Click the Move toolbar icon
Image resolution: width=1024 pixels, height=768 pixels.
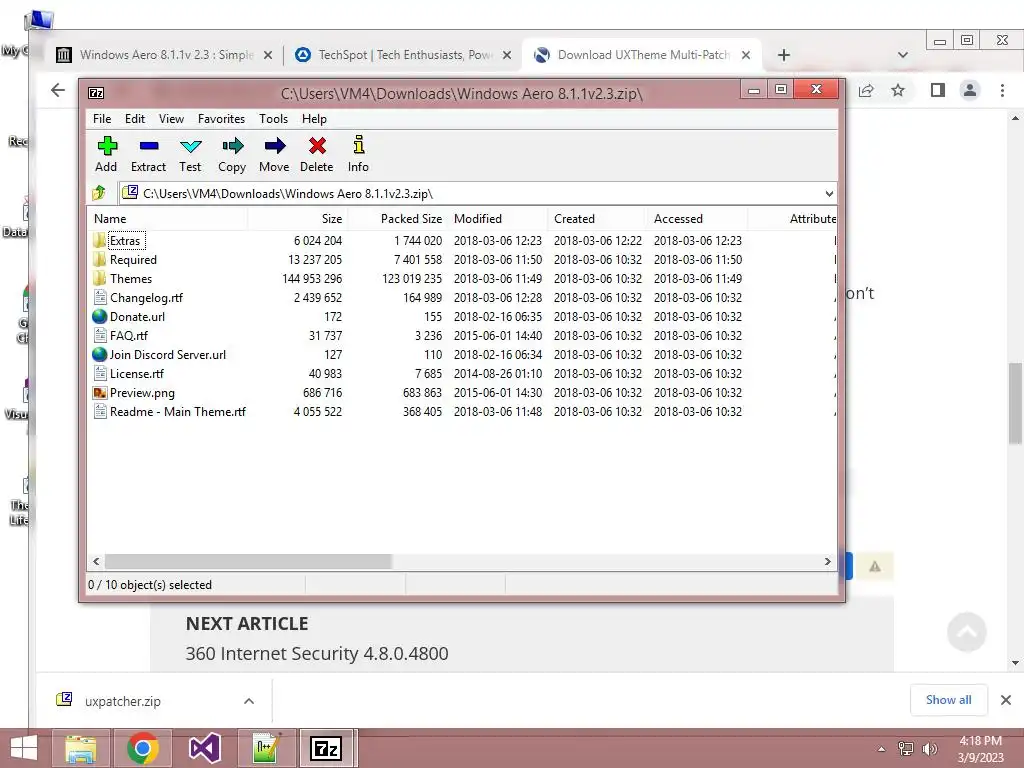coord(274,146)
